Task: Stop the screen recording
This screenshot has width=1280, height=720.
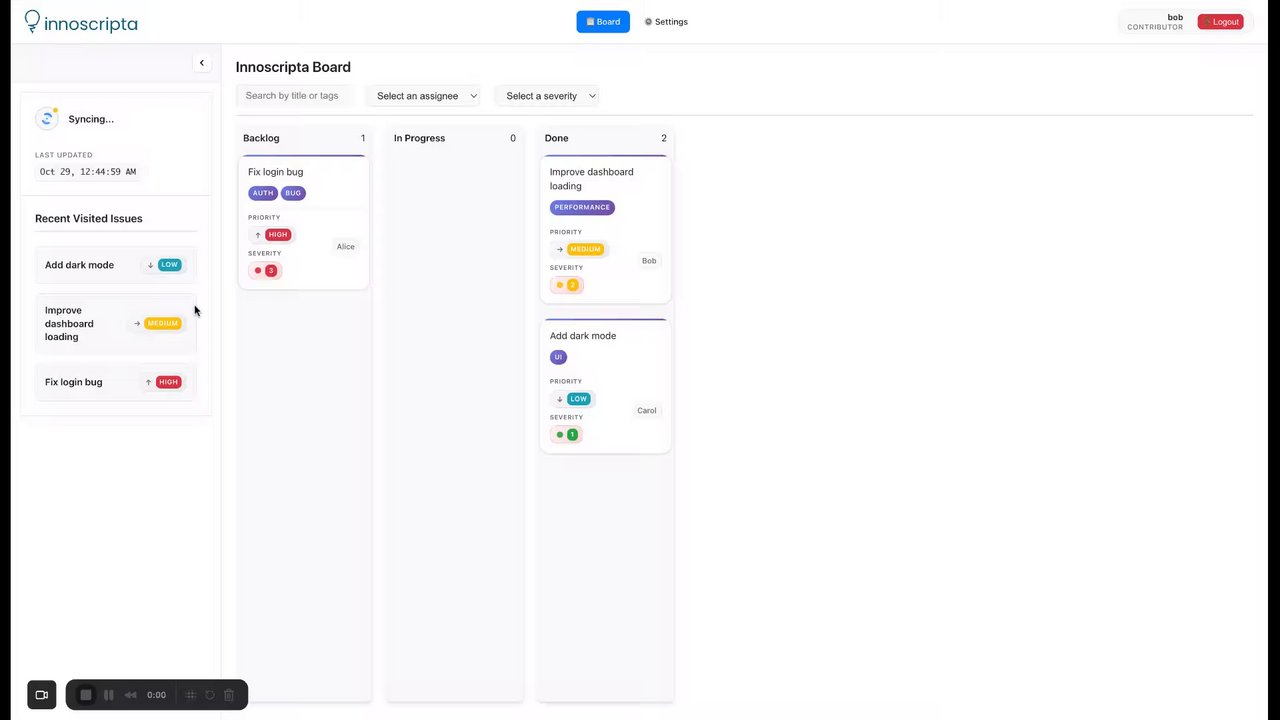Action: [x=86, y=695]
